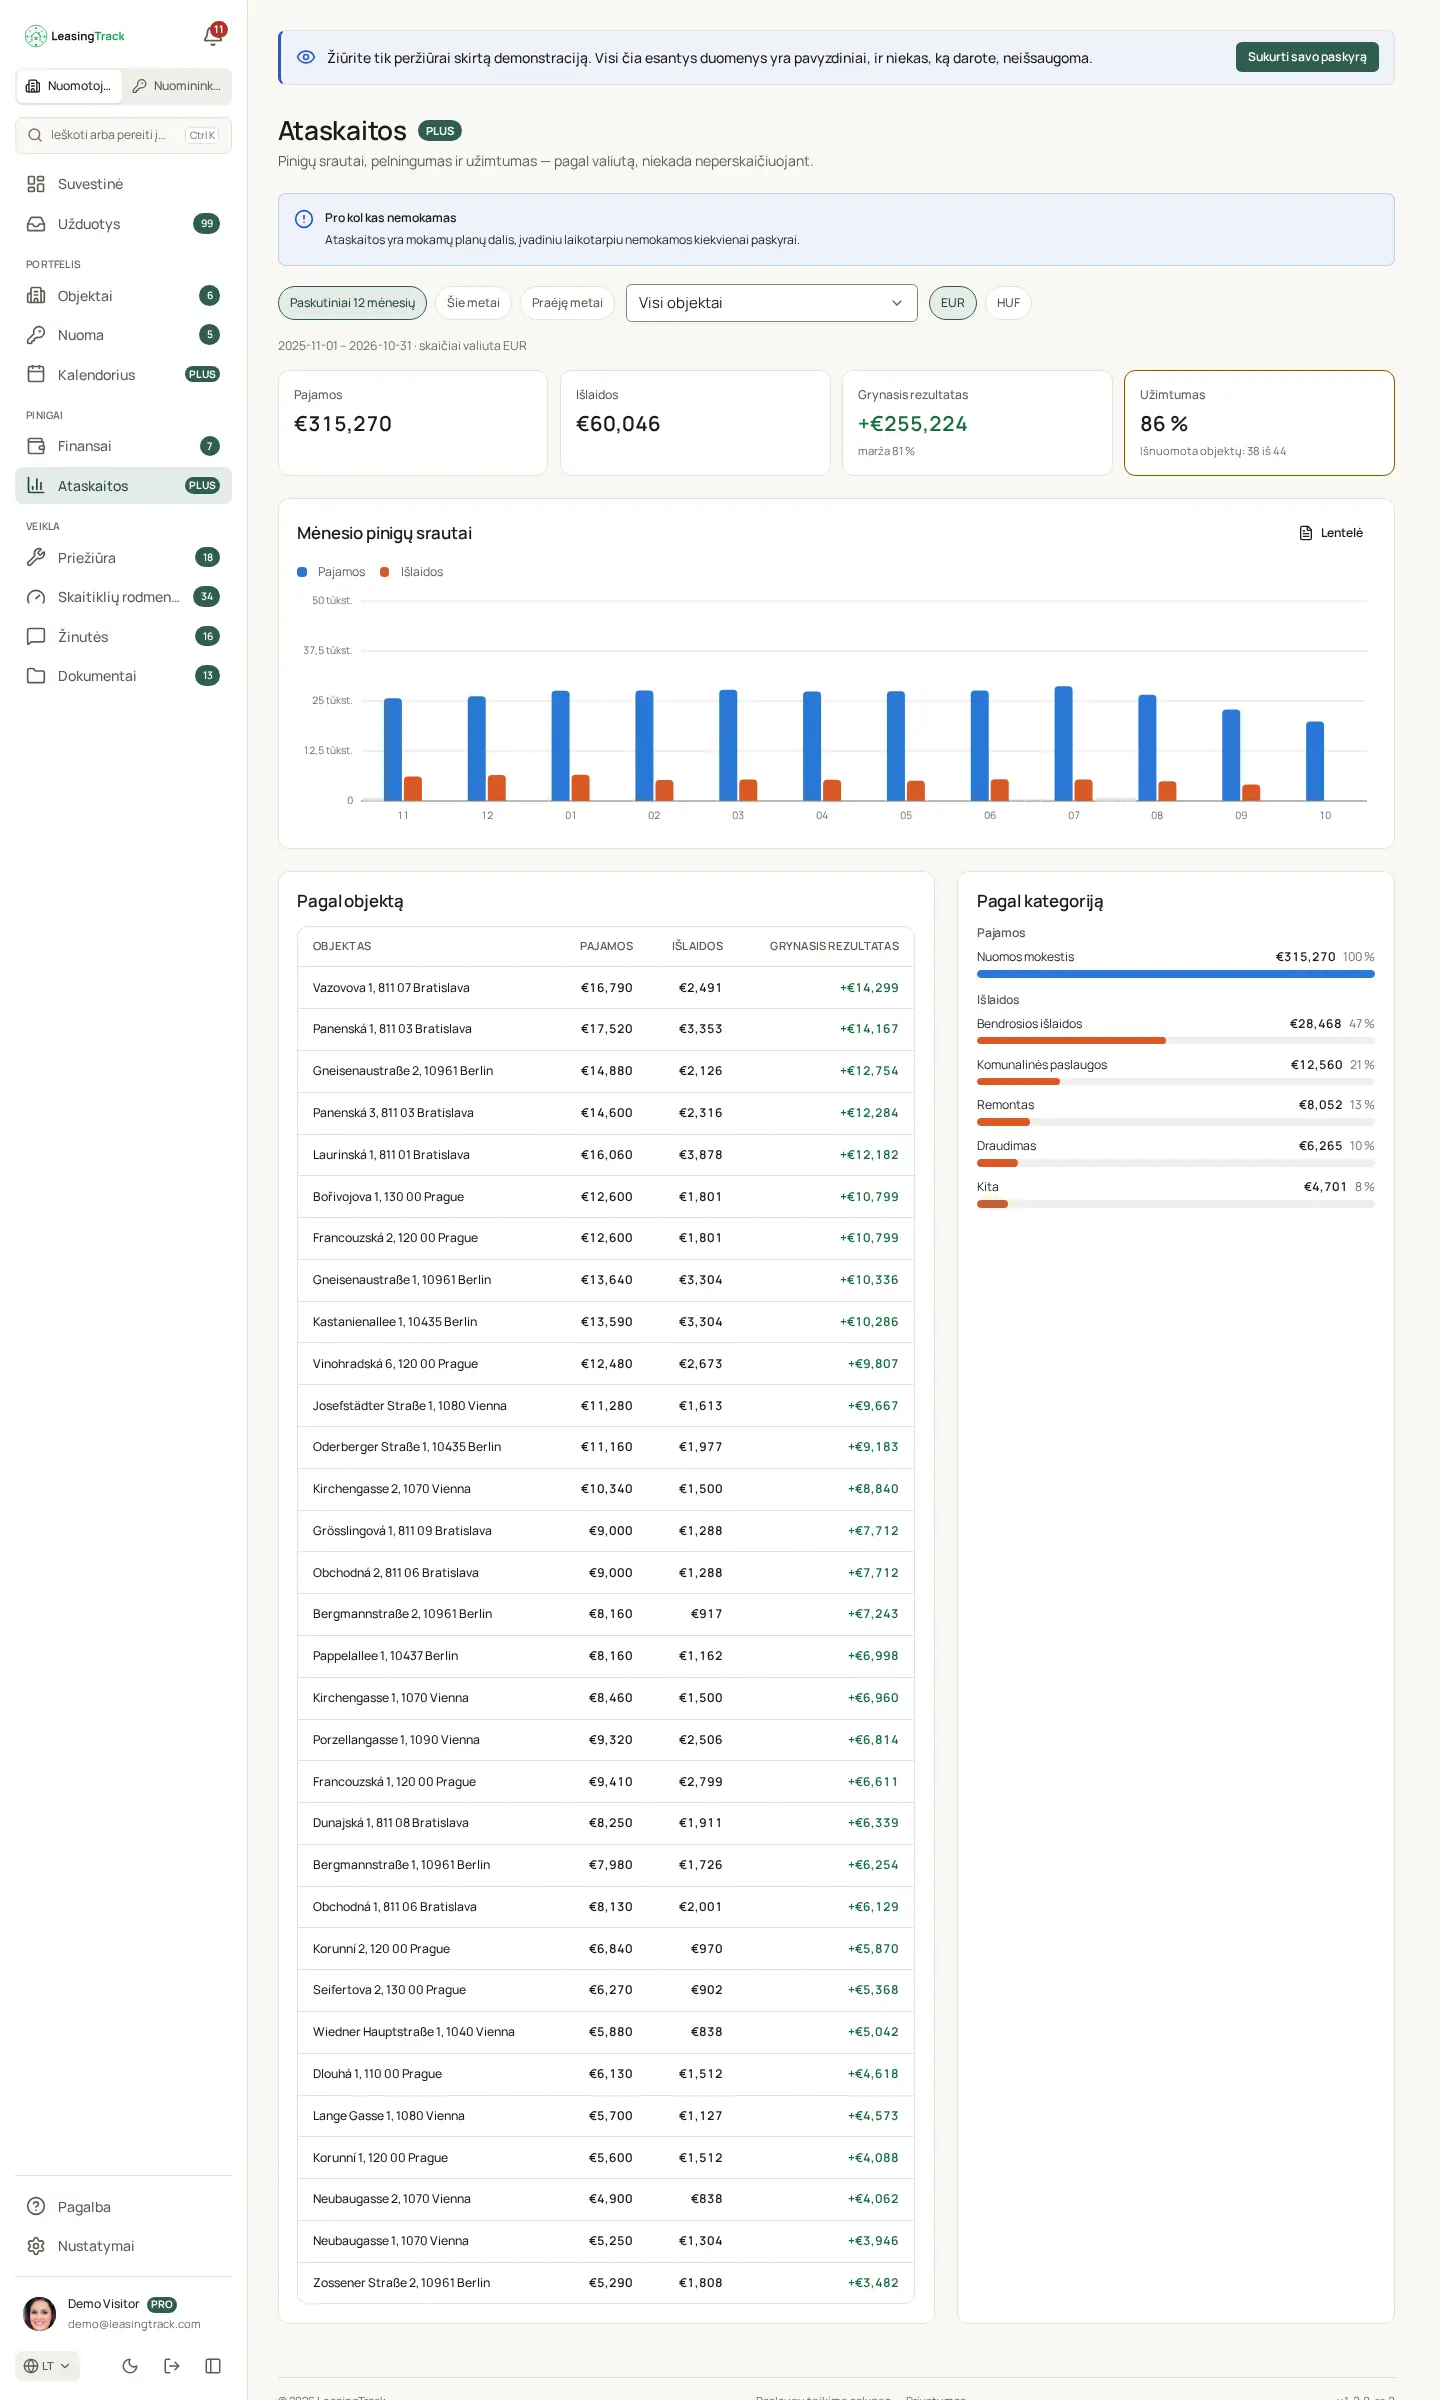The height and width of the screenshot is (2400, 1440).
Task: Click the search input field
Action: [x=123, y=135]
